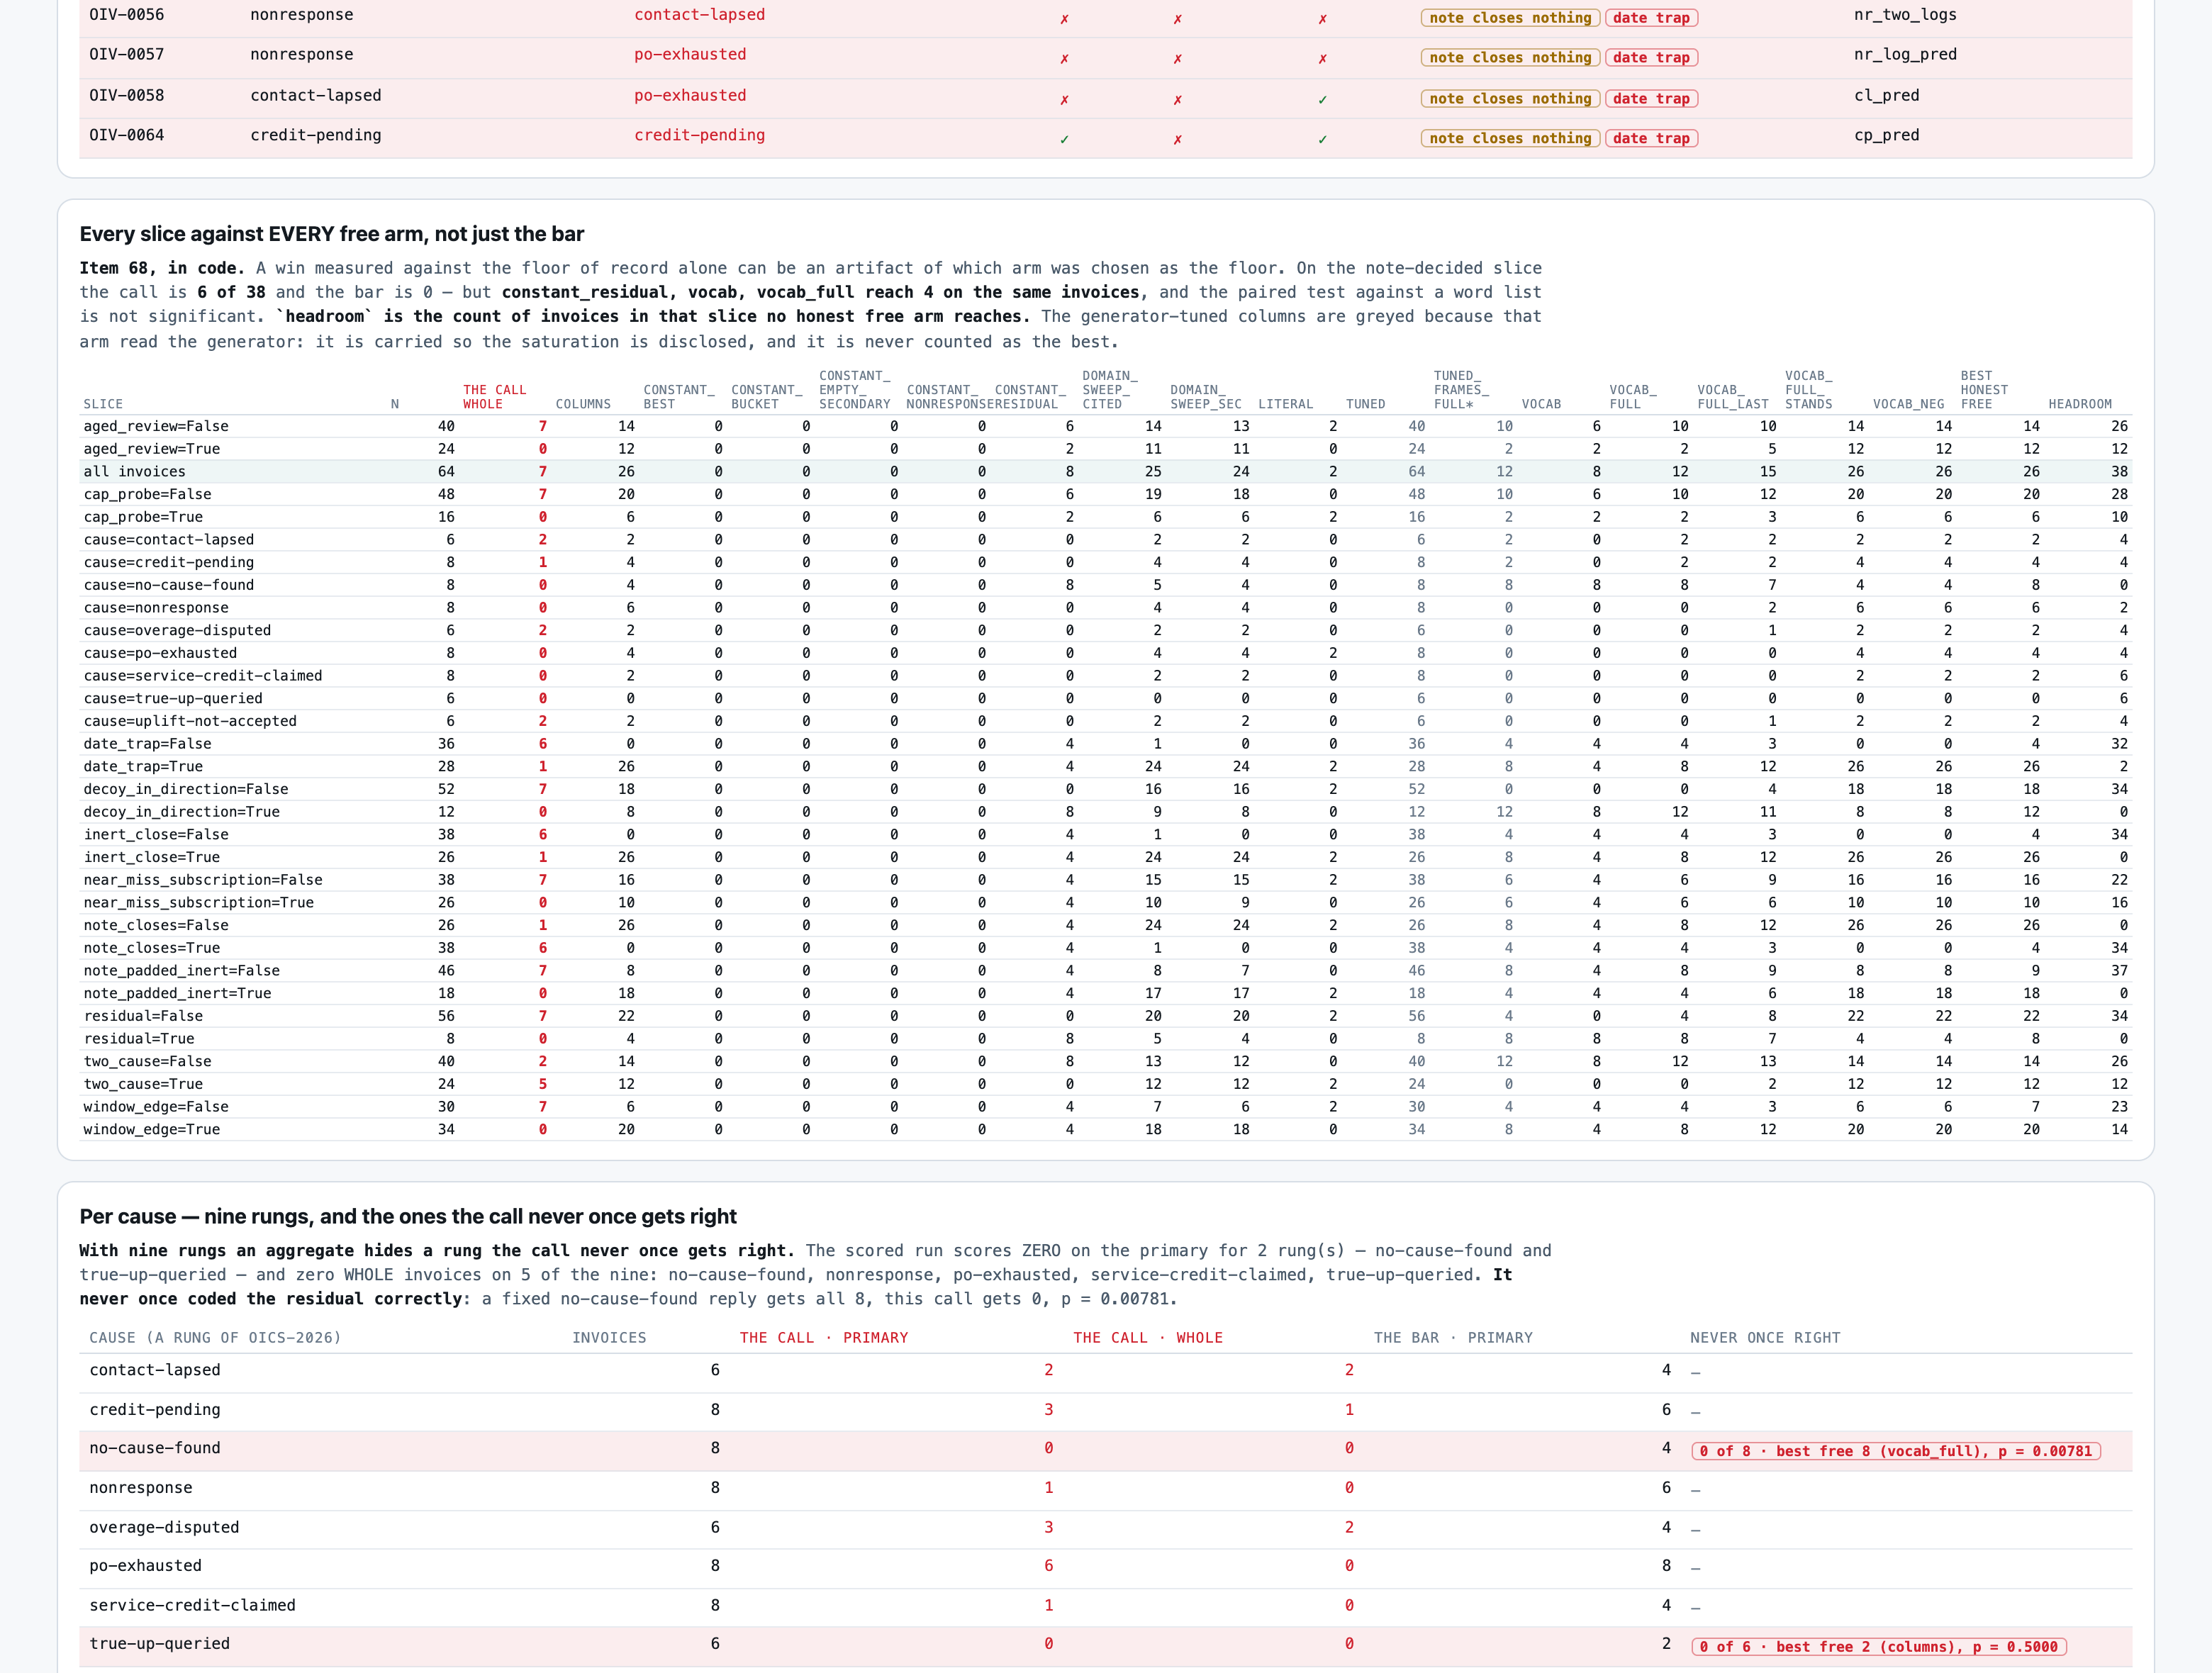The image size is (2212, 1673).
Task: Select the SLICE column header
Action: coord(103,404)
